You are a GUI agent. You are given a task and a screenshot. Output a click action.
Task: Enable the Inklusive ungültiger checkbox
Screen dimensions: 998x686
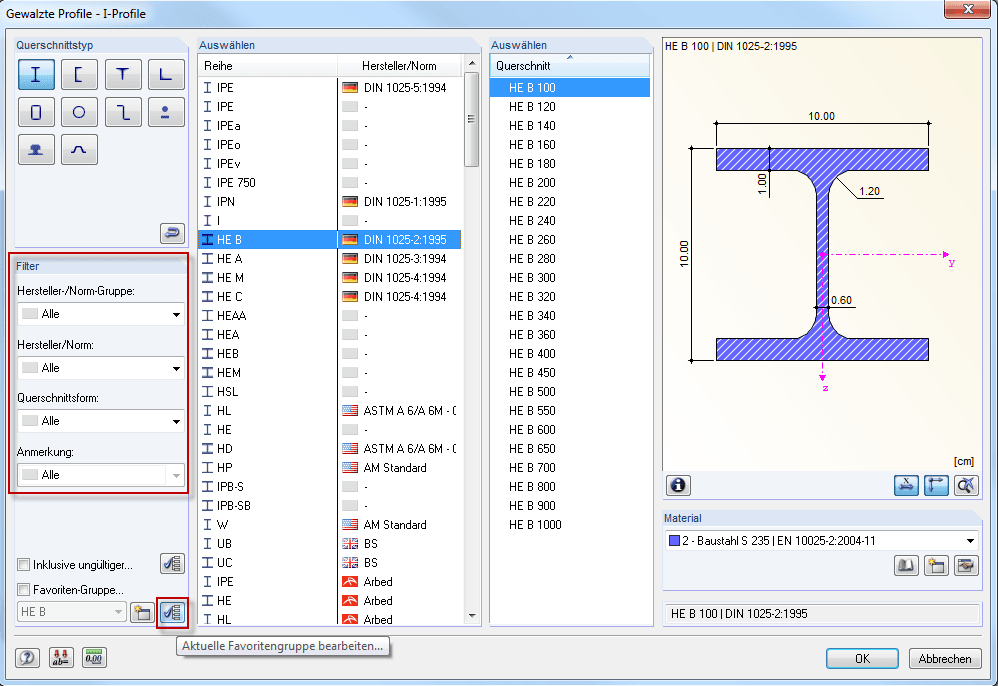[x=24, y=564]
